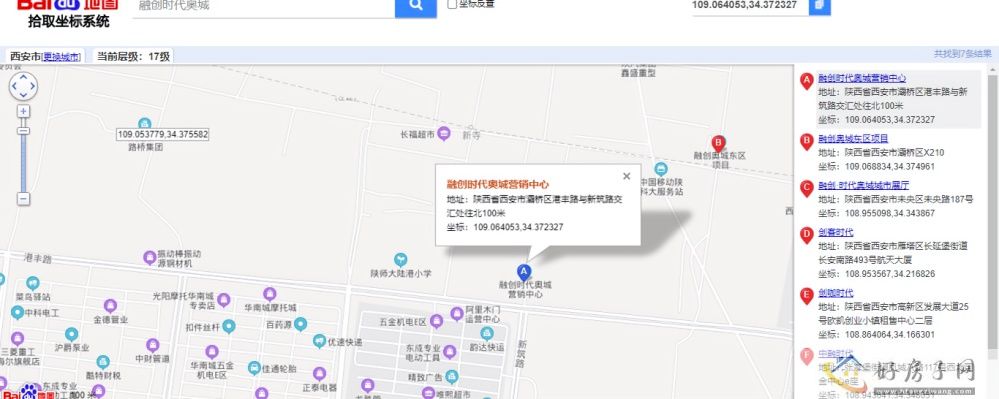Click map marker A for 融创时代奥城营销中心
This screenshot has width=999, height=399.
pos(524,272)
